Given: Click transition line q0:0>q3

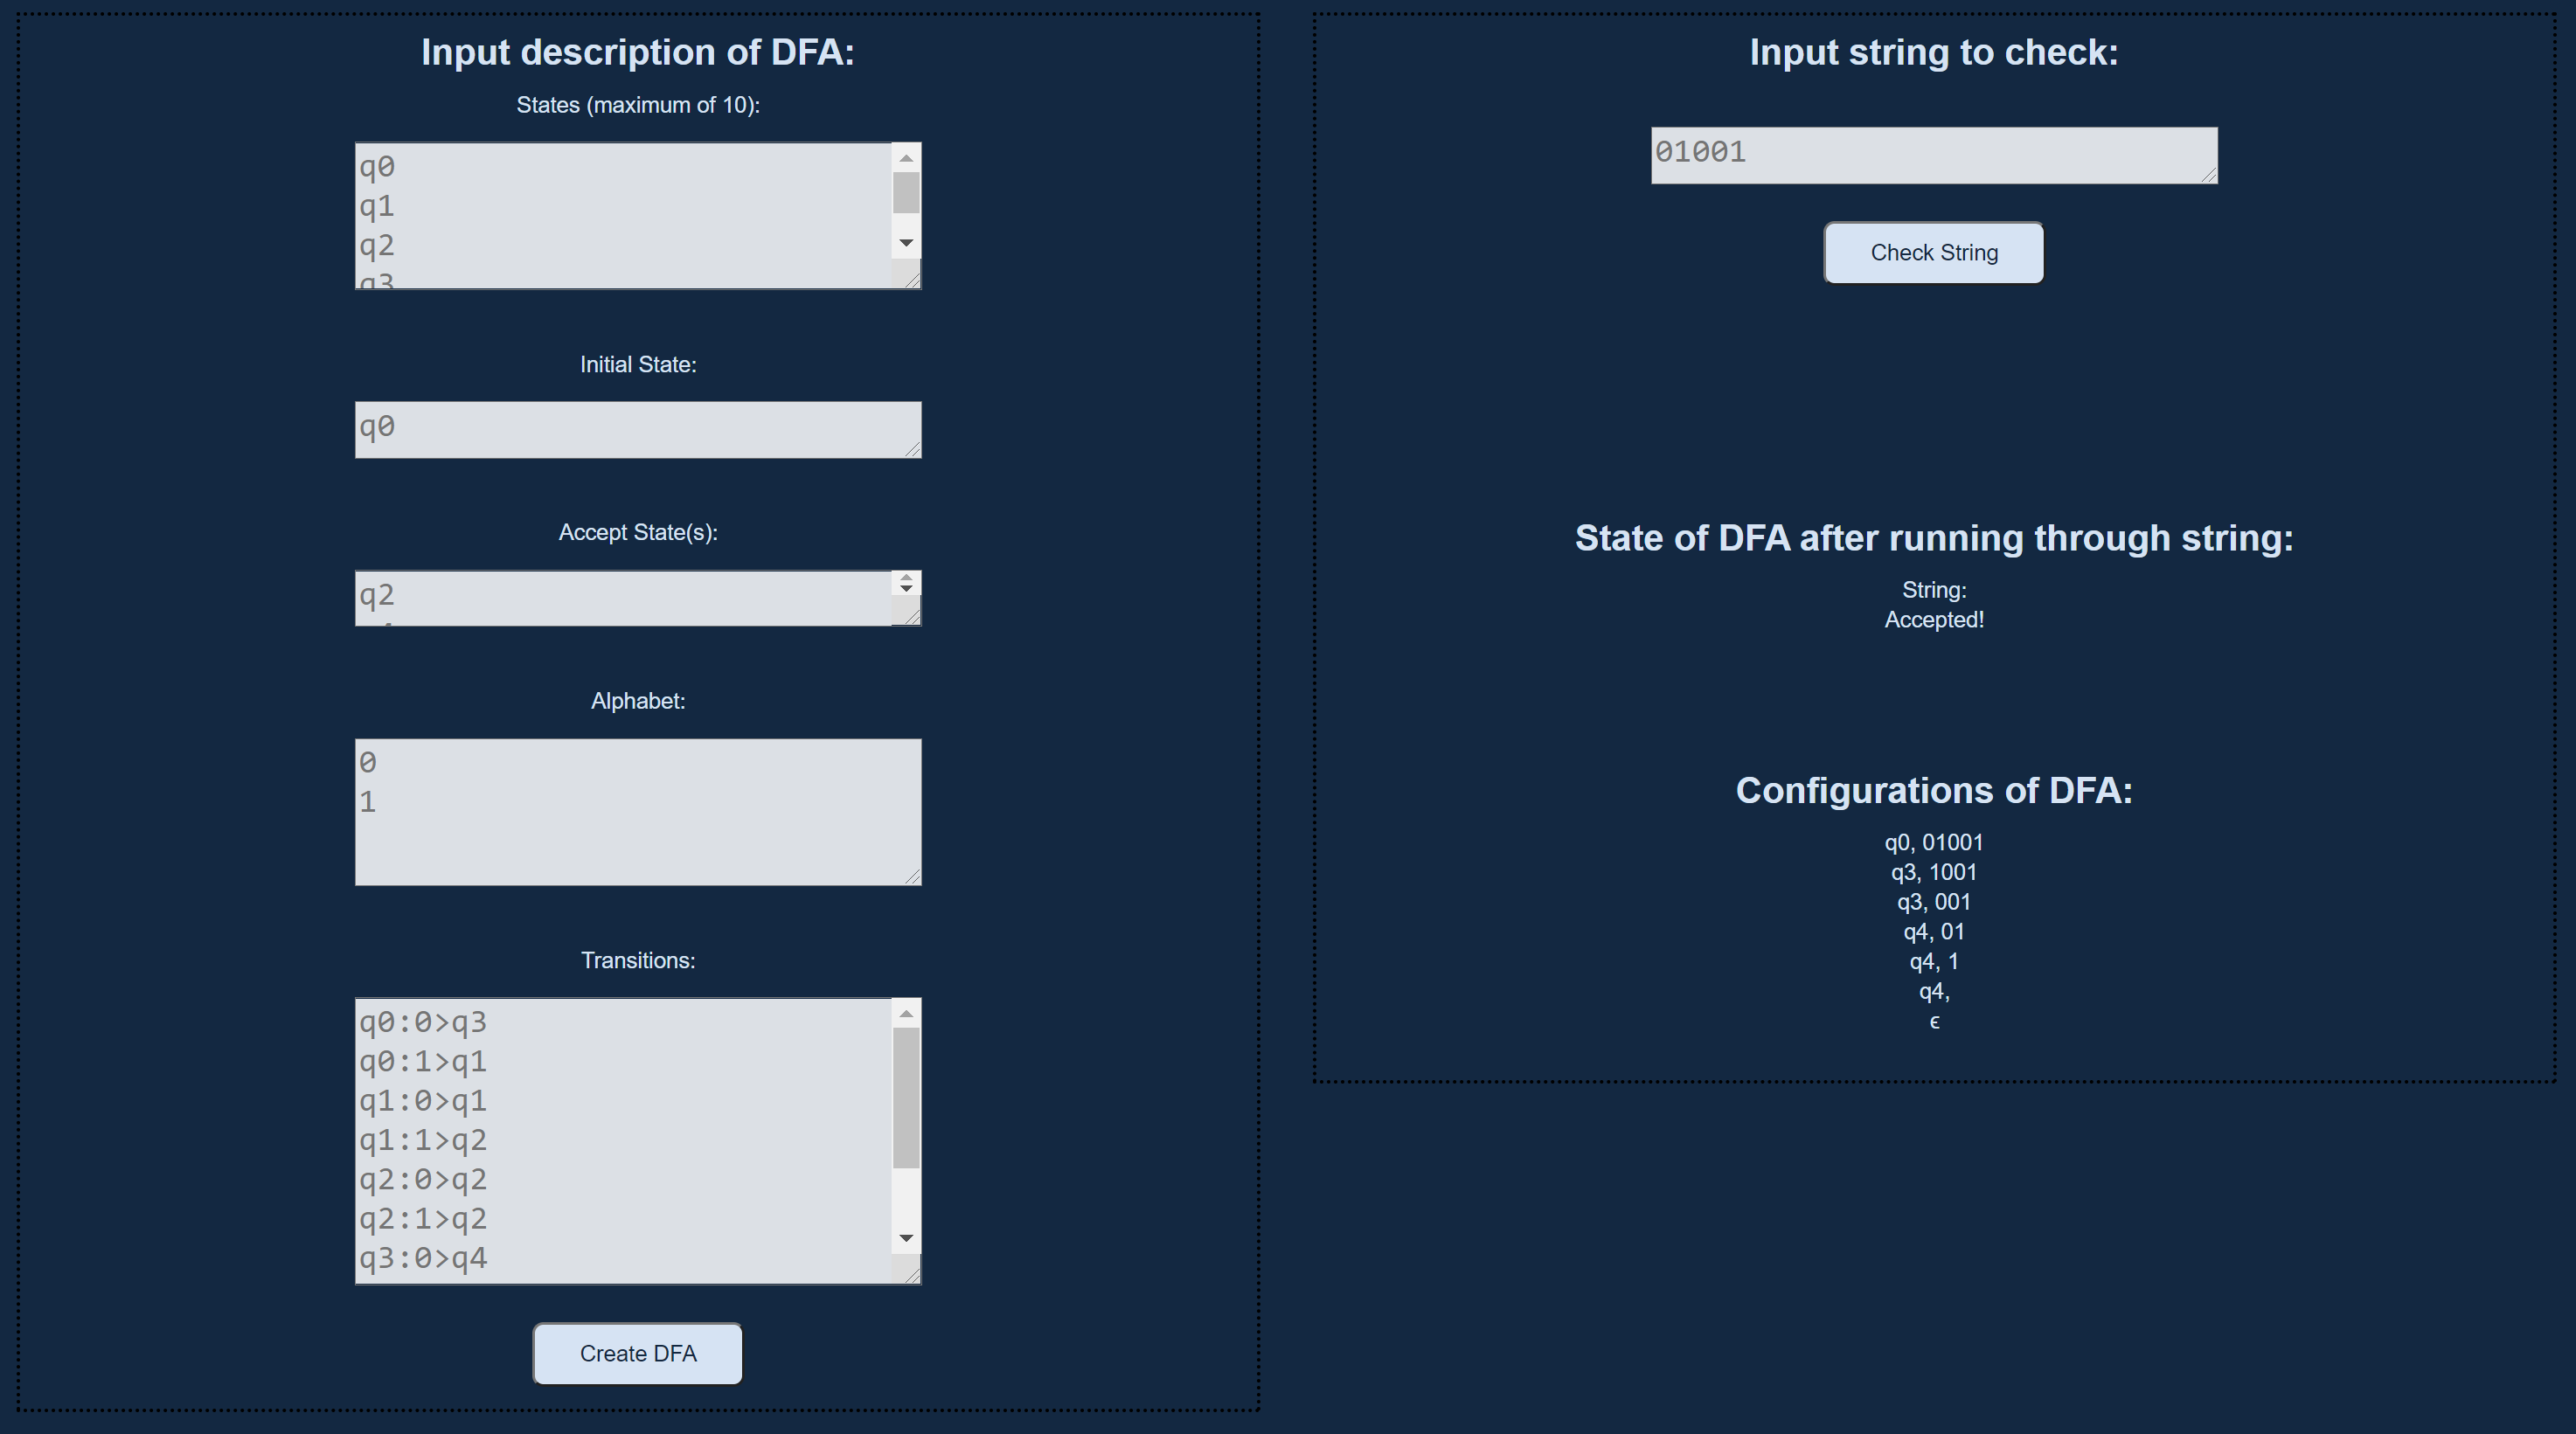Looking at the screenshot, I should click(x=423, y=1022).
